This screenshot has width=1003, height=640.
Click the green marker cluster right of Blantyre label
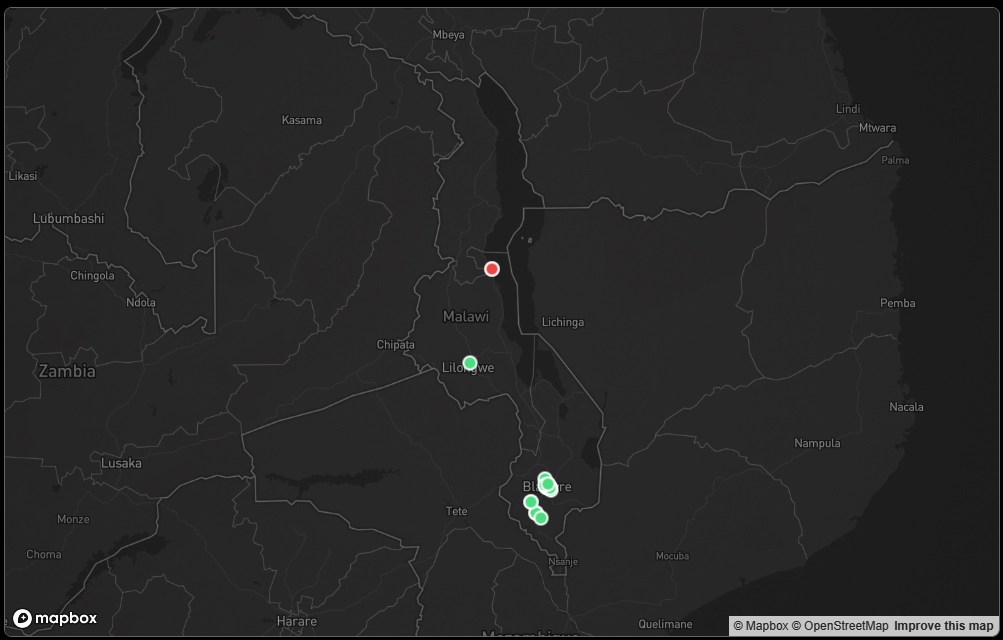(549, 484)
